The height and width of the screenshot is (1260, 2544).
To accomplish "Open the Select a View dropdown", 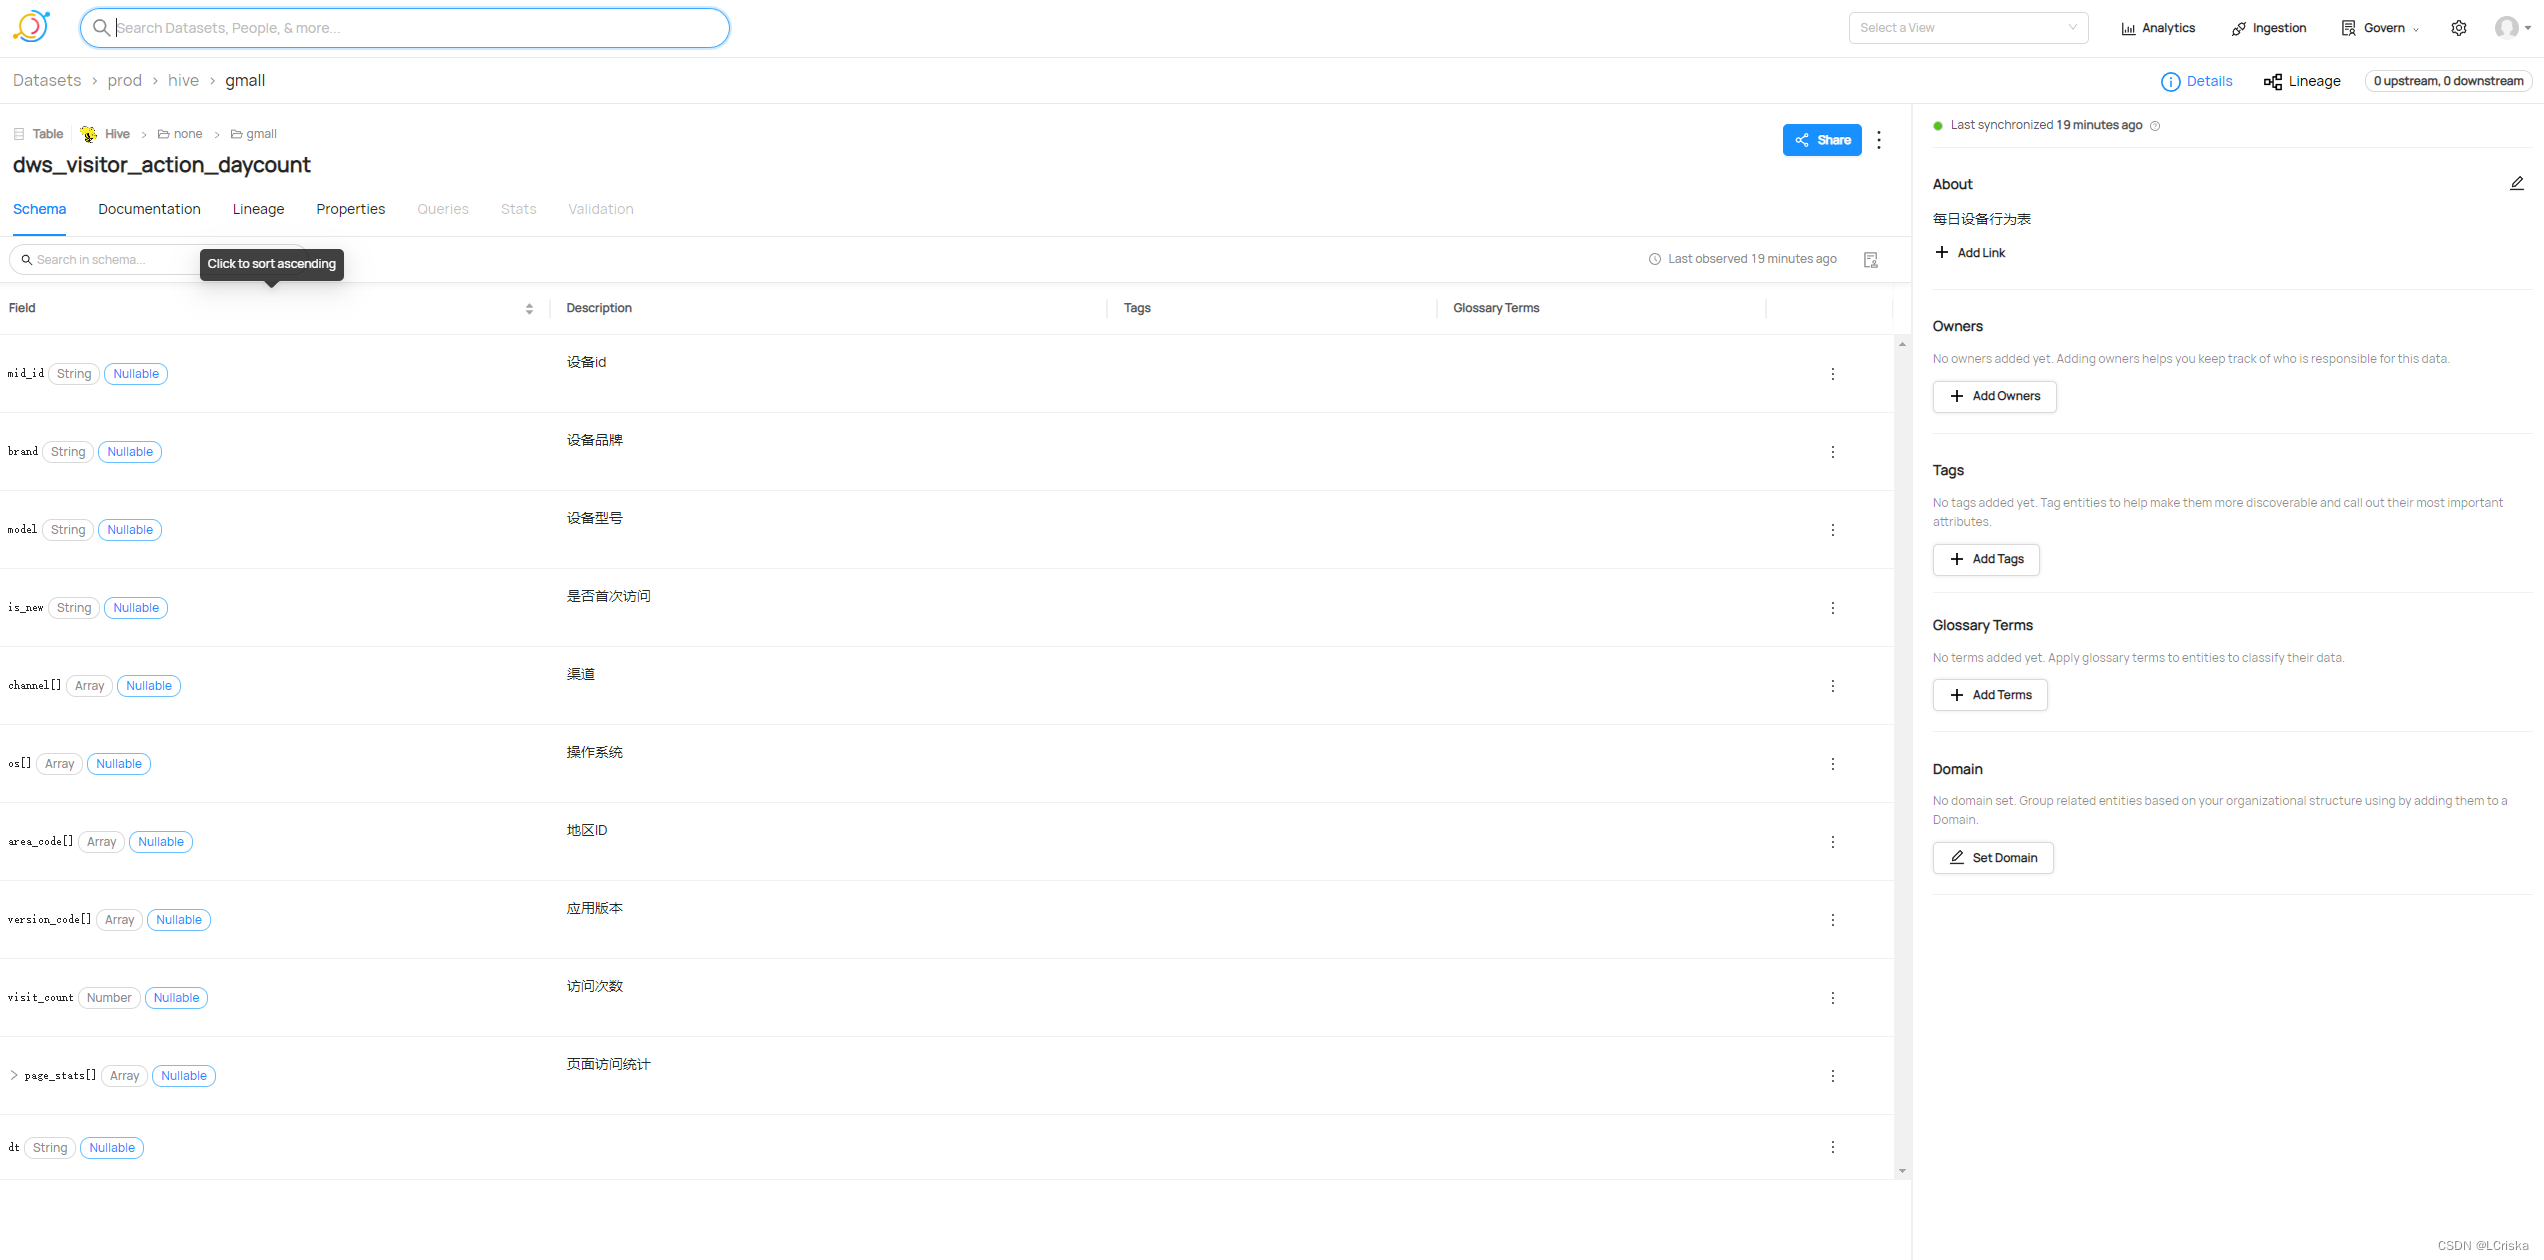I will click(1967, 28).
